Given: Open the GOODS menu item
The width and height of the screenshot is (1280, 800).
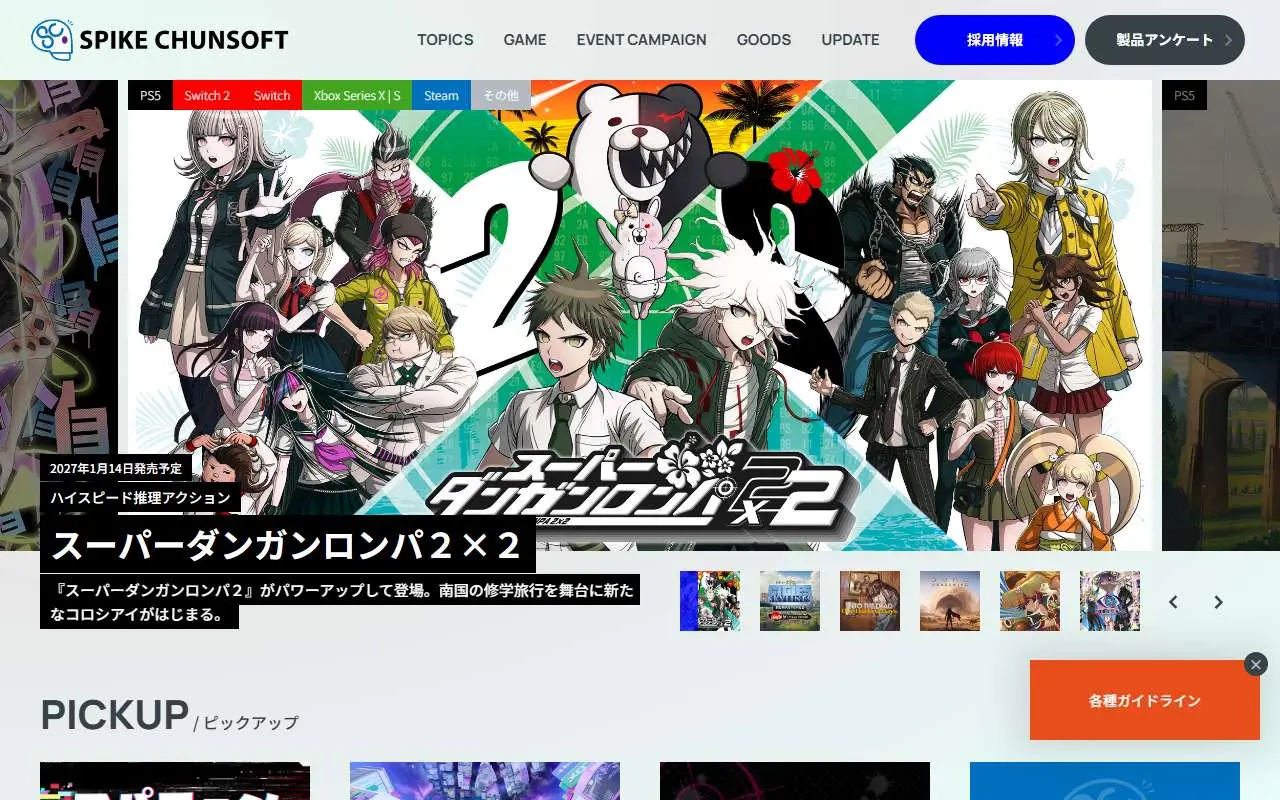Looking at the screenshot, I should pyautogui.click(x=764, y=40).
